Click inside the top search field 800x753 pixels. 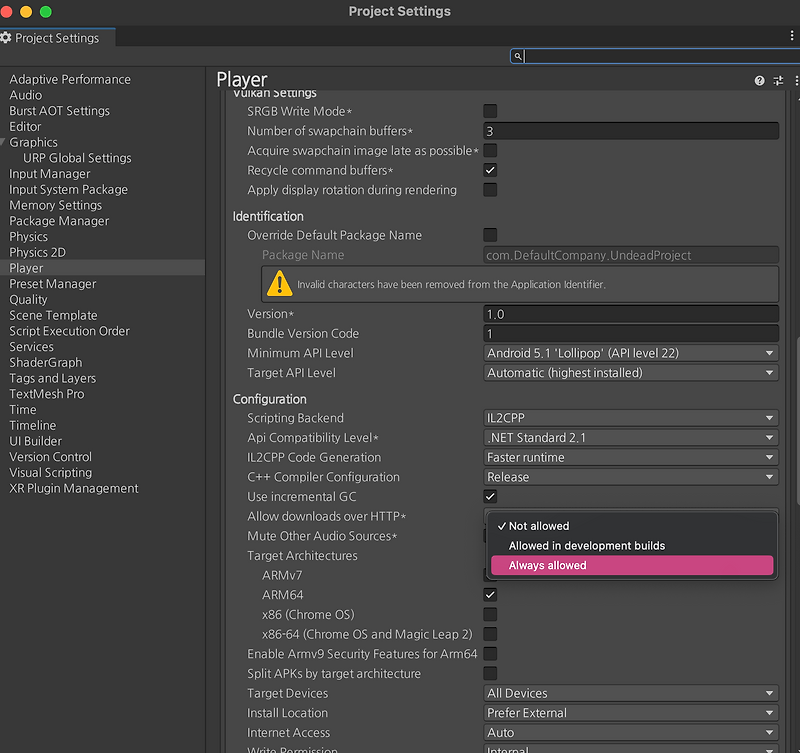[x=650, y=56]
